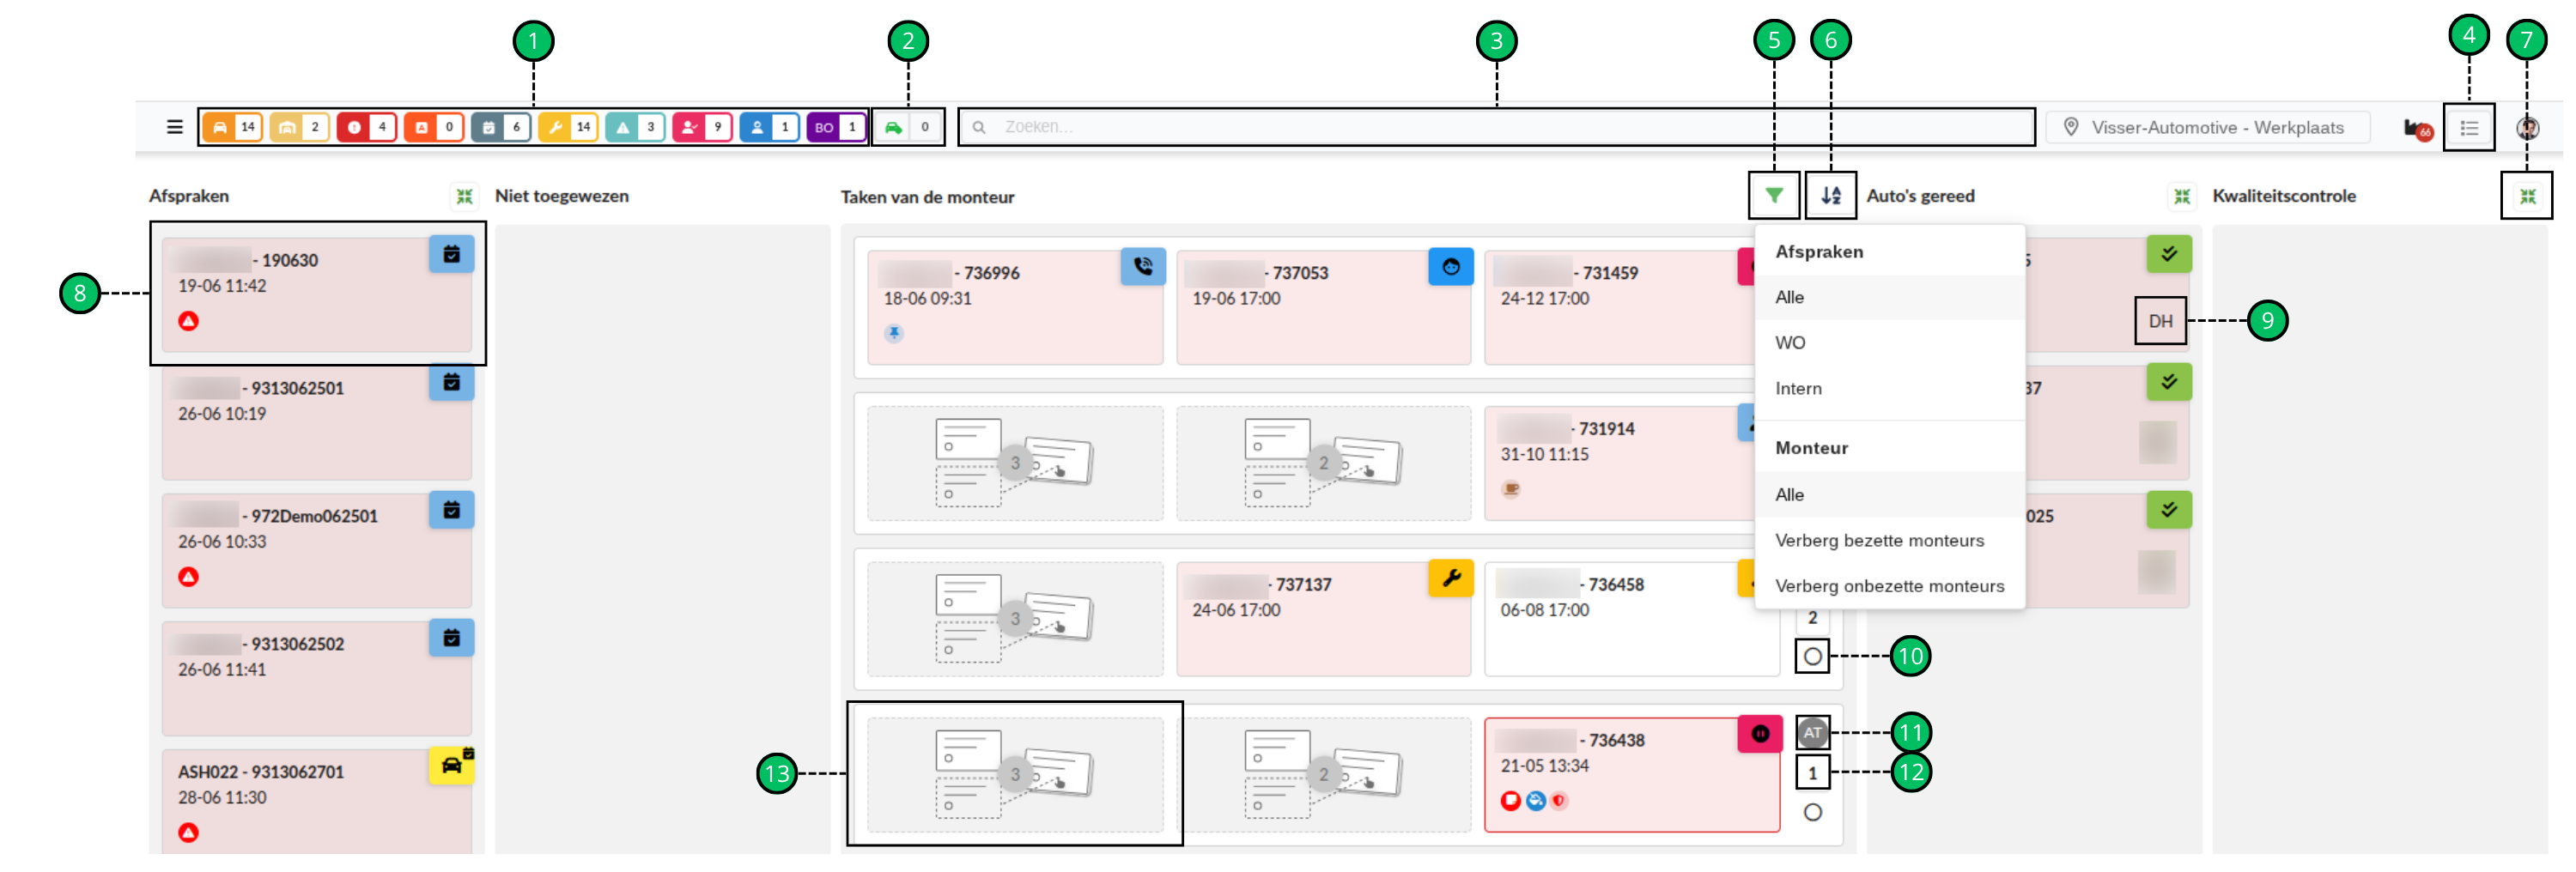Screen dimensions: 2576x872
Task: Click the green car counter icon
Action: tap(894, 127)
